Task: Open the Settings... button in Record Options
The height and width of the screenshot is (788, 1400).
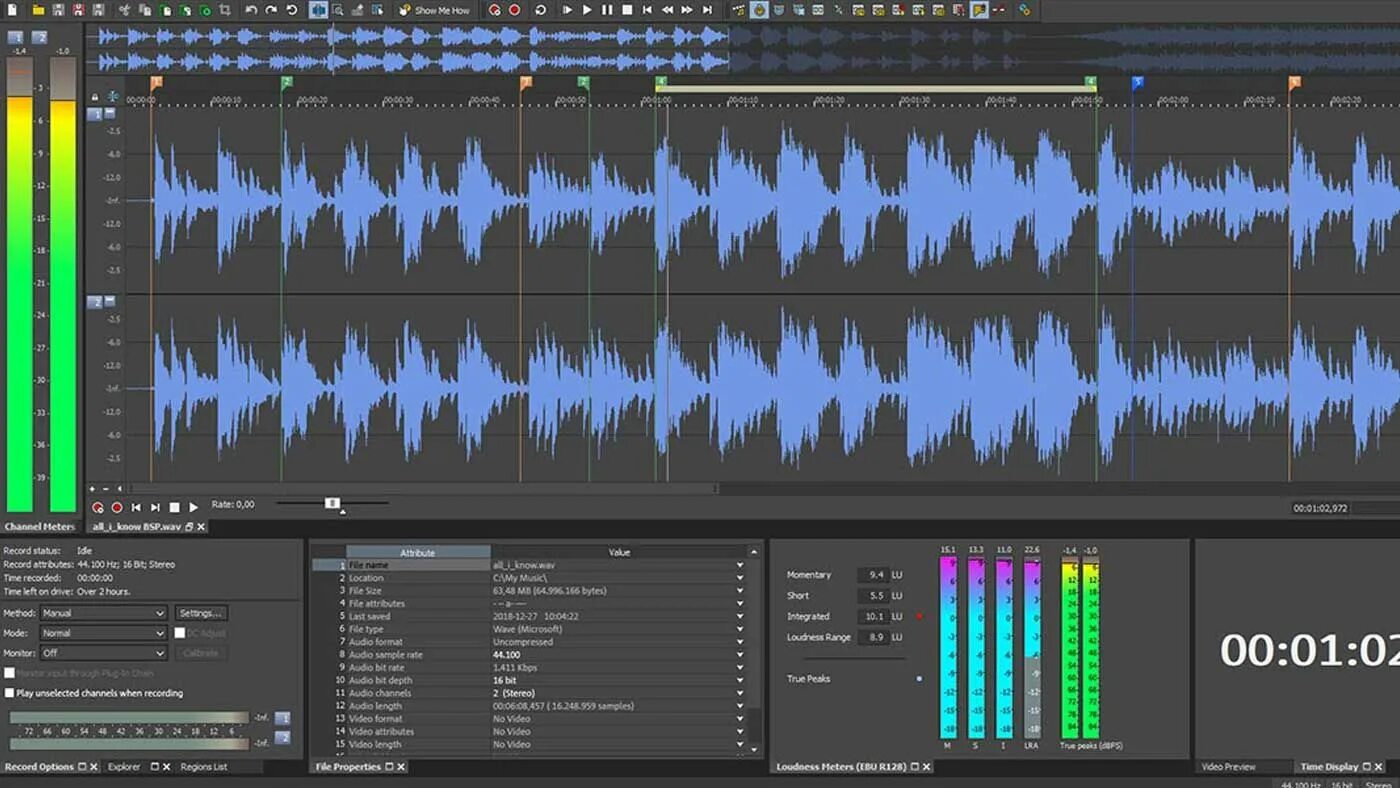Action: 201,613
